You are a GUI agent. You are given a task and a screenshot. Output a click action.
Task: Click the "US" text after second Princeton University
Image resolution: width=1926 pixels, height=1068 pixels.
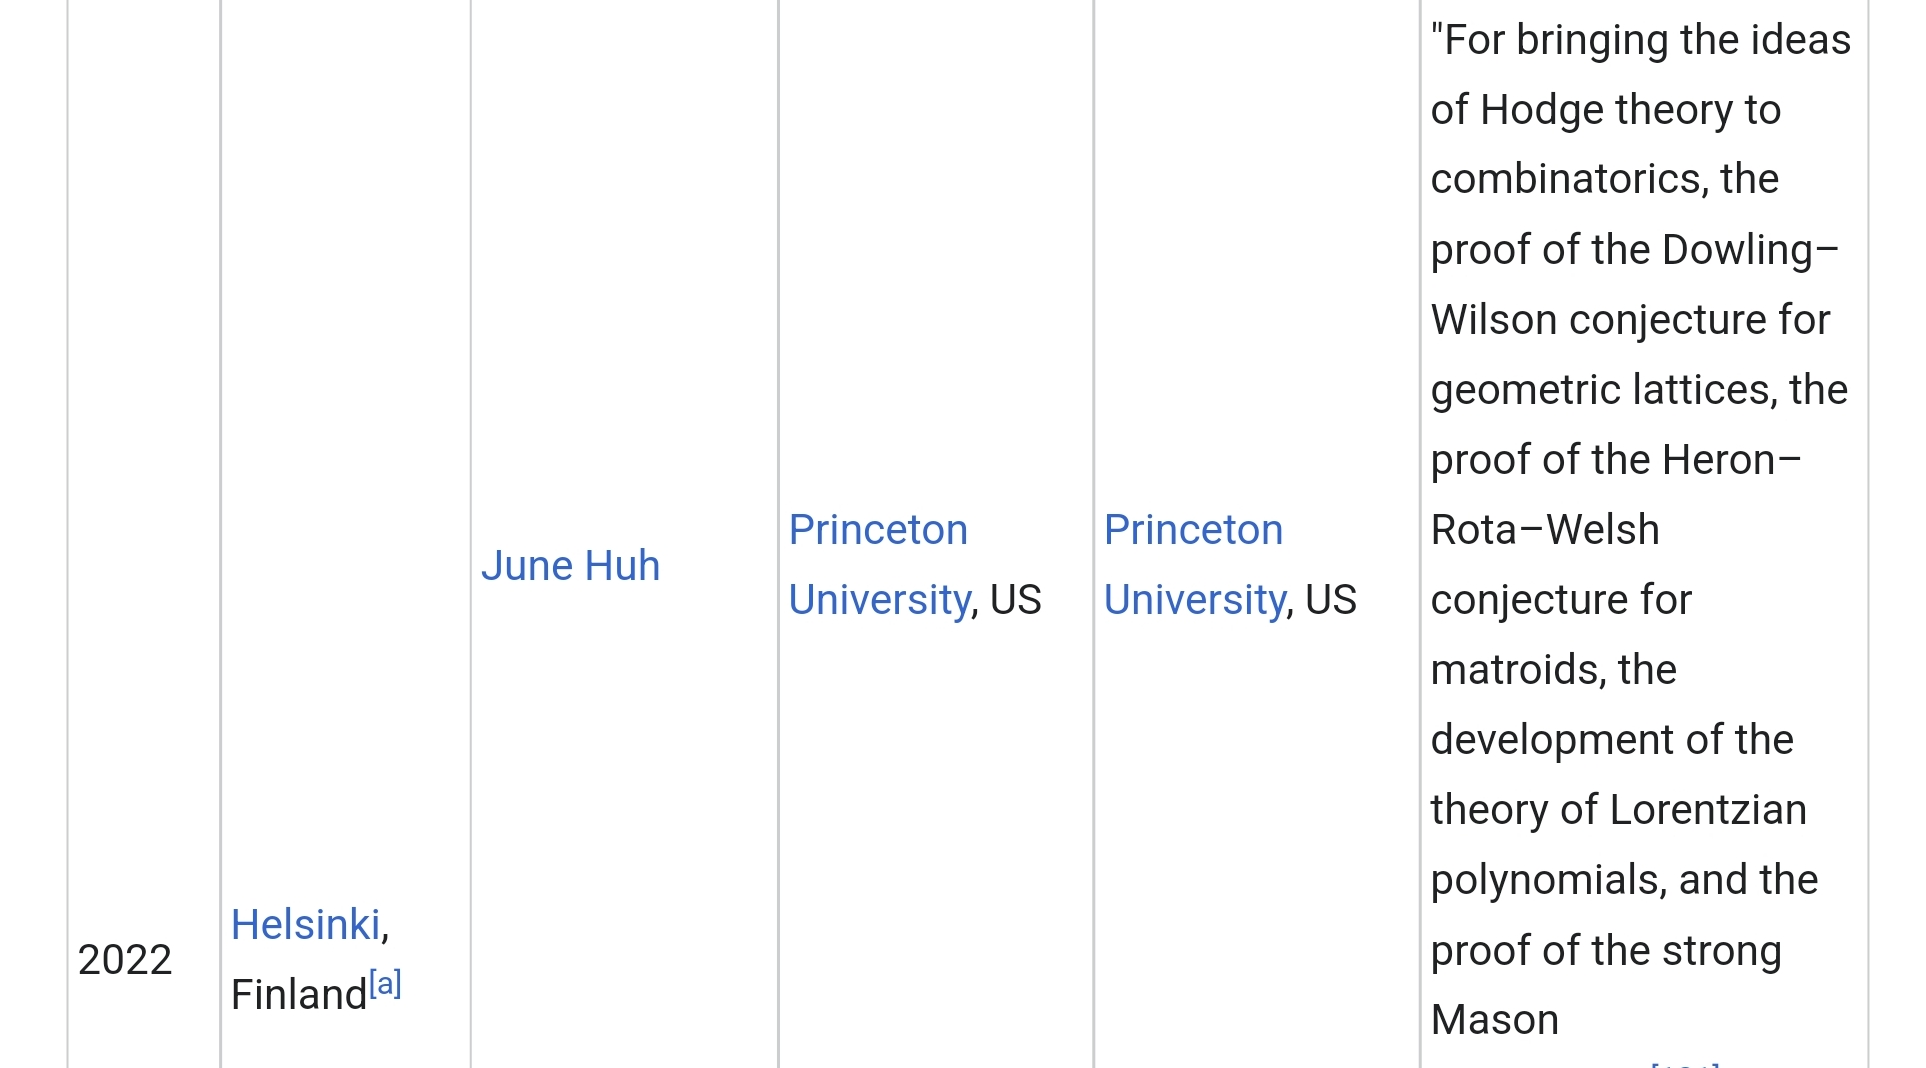pyautogui.click(x=1331, y=600)
